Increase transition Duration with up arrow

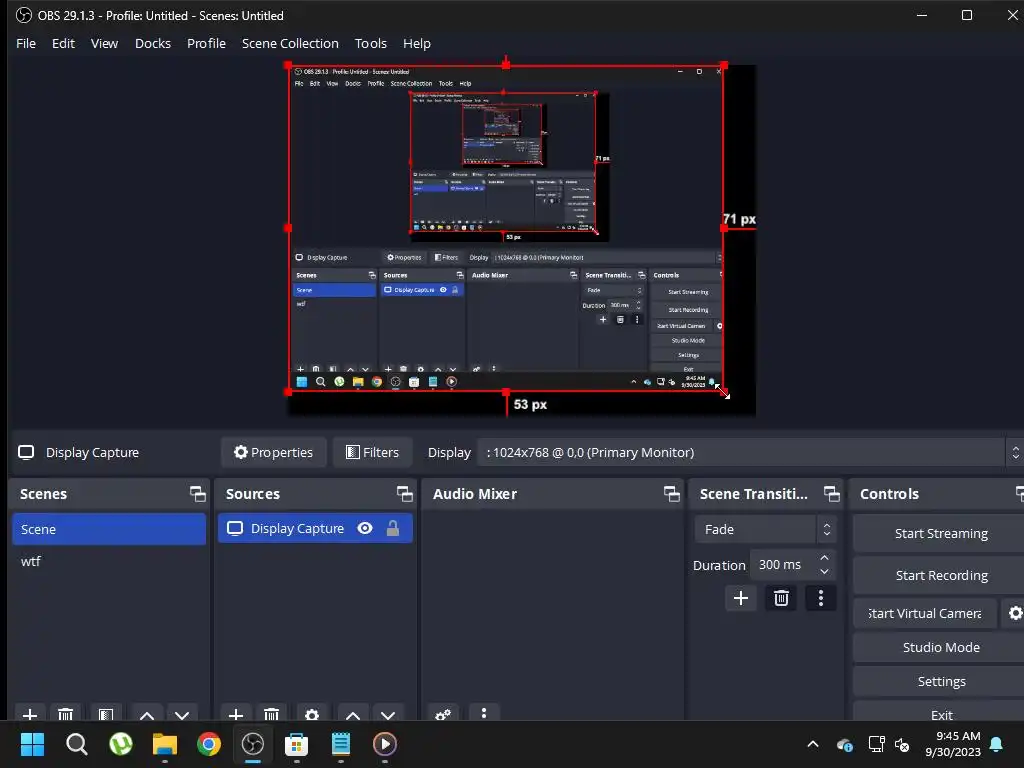tap(824, 558)
